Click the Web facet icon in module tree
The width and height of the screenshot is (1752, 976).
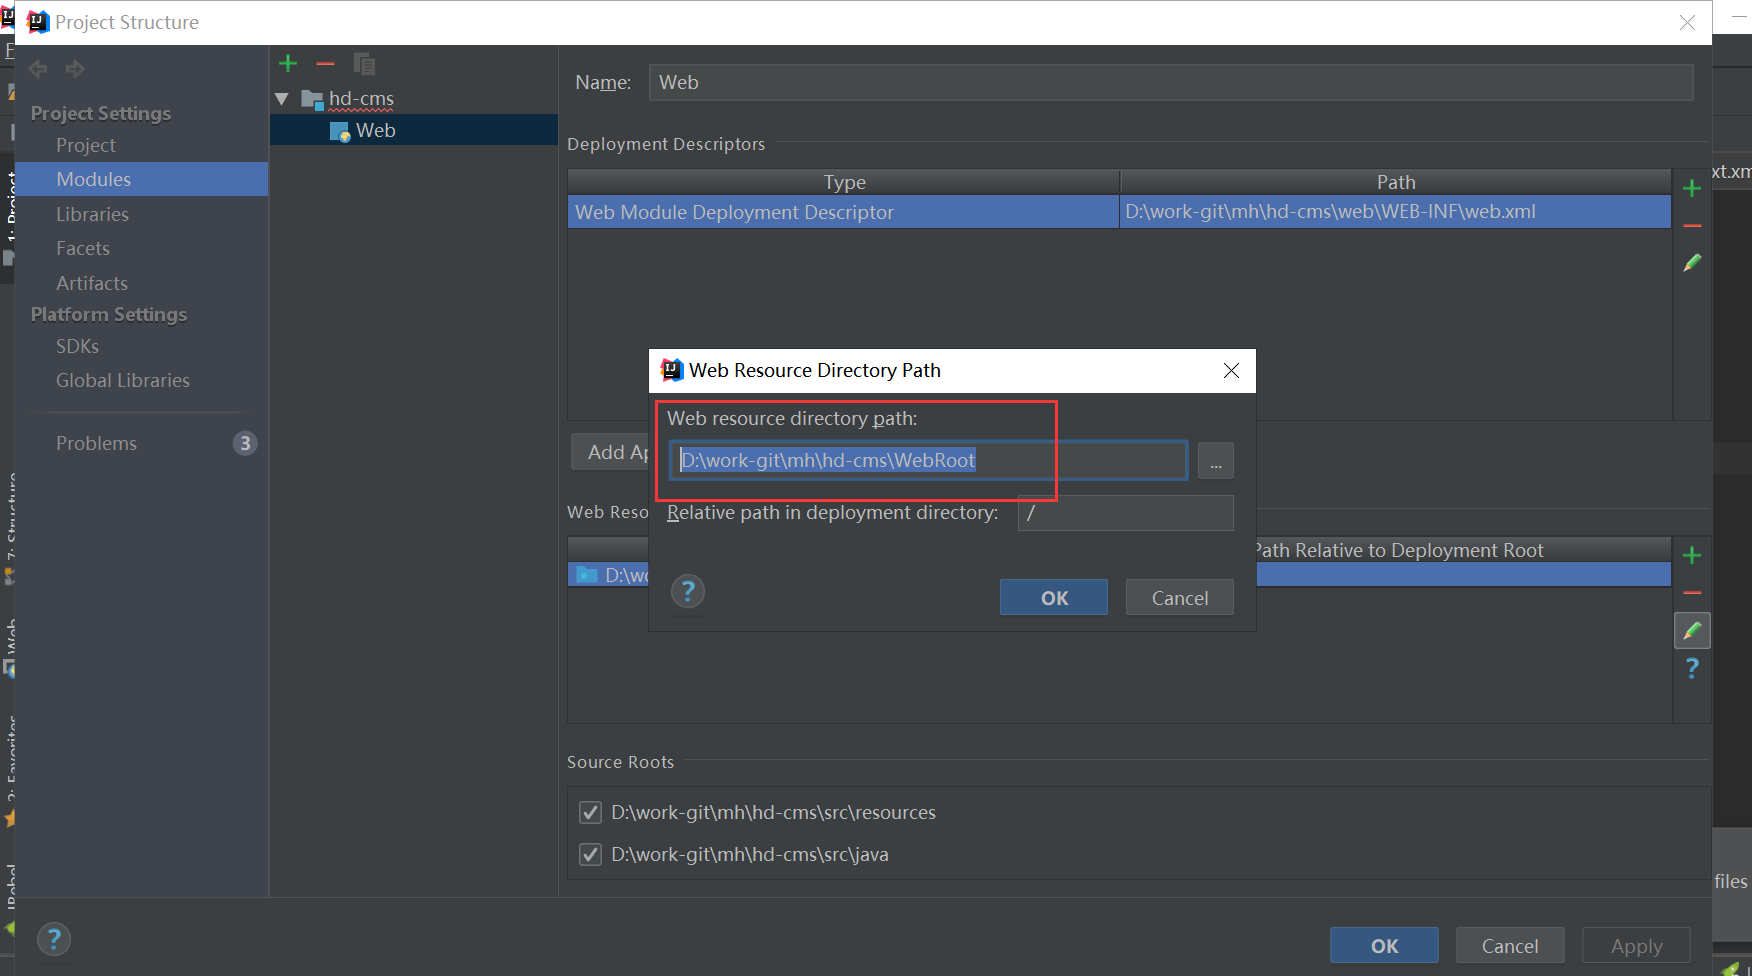(340, 131)
